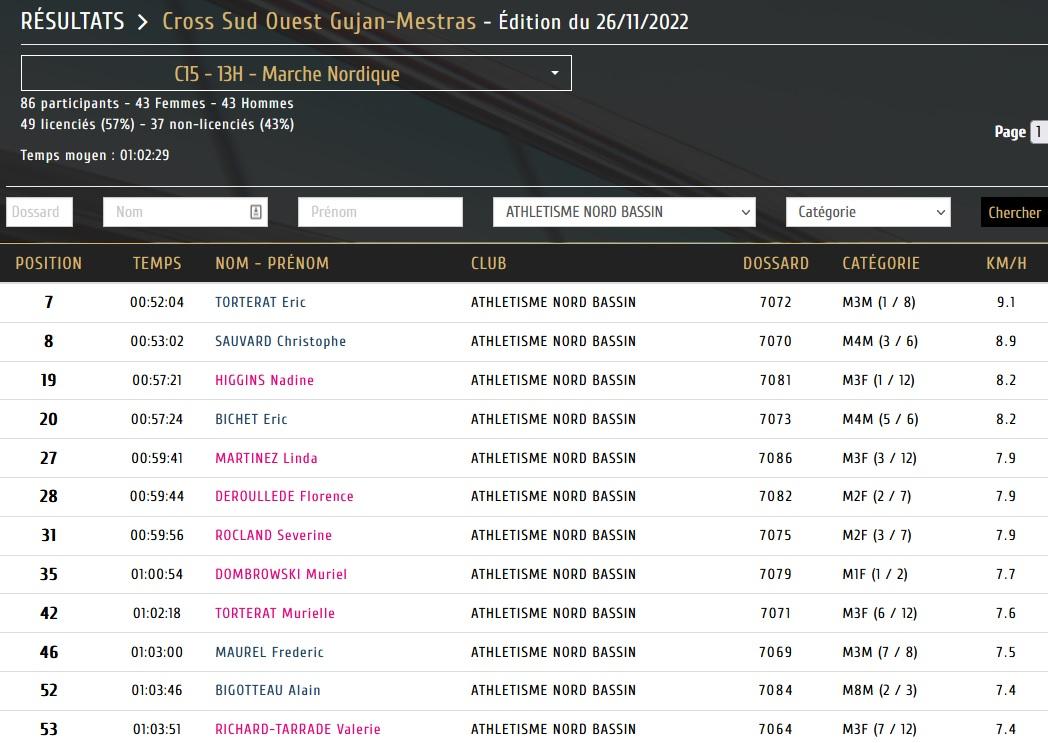The height and width of the screenshot is (743, 1048).
Task: Open HIGGINS Nadine runner profile
Action: [264, 380]
